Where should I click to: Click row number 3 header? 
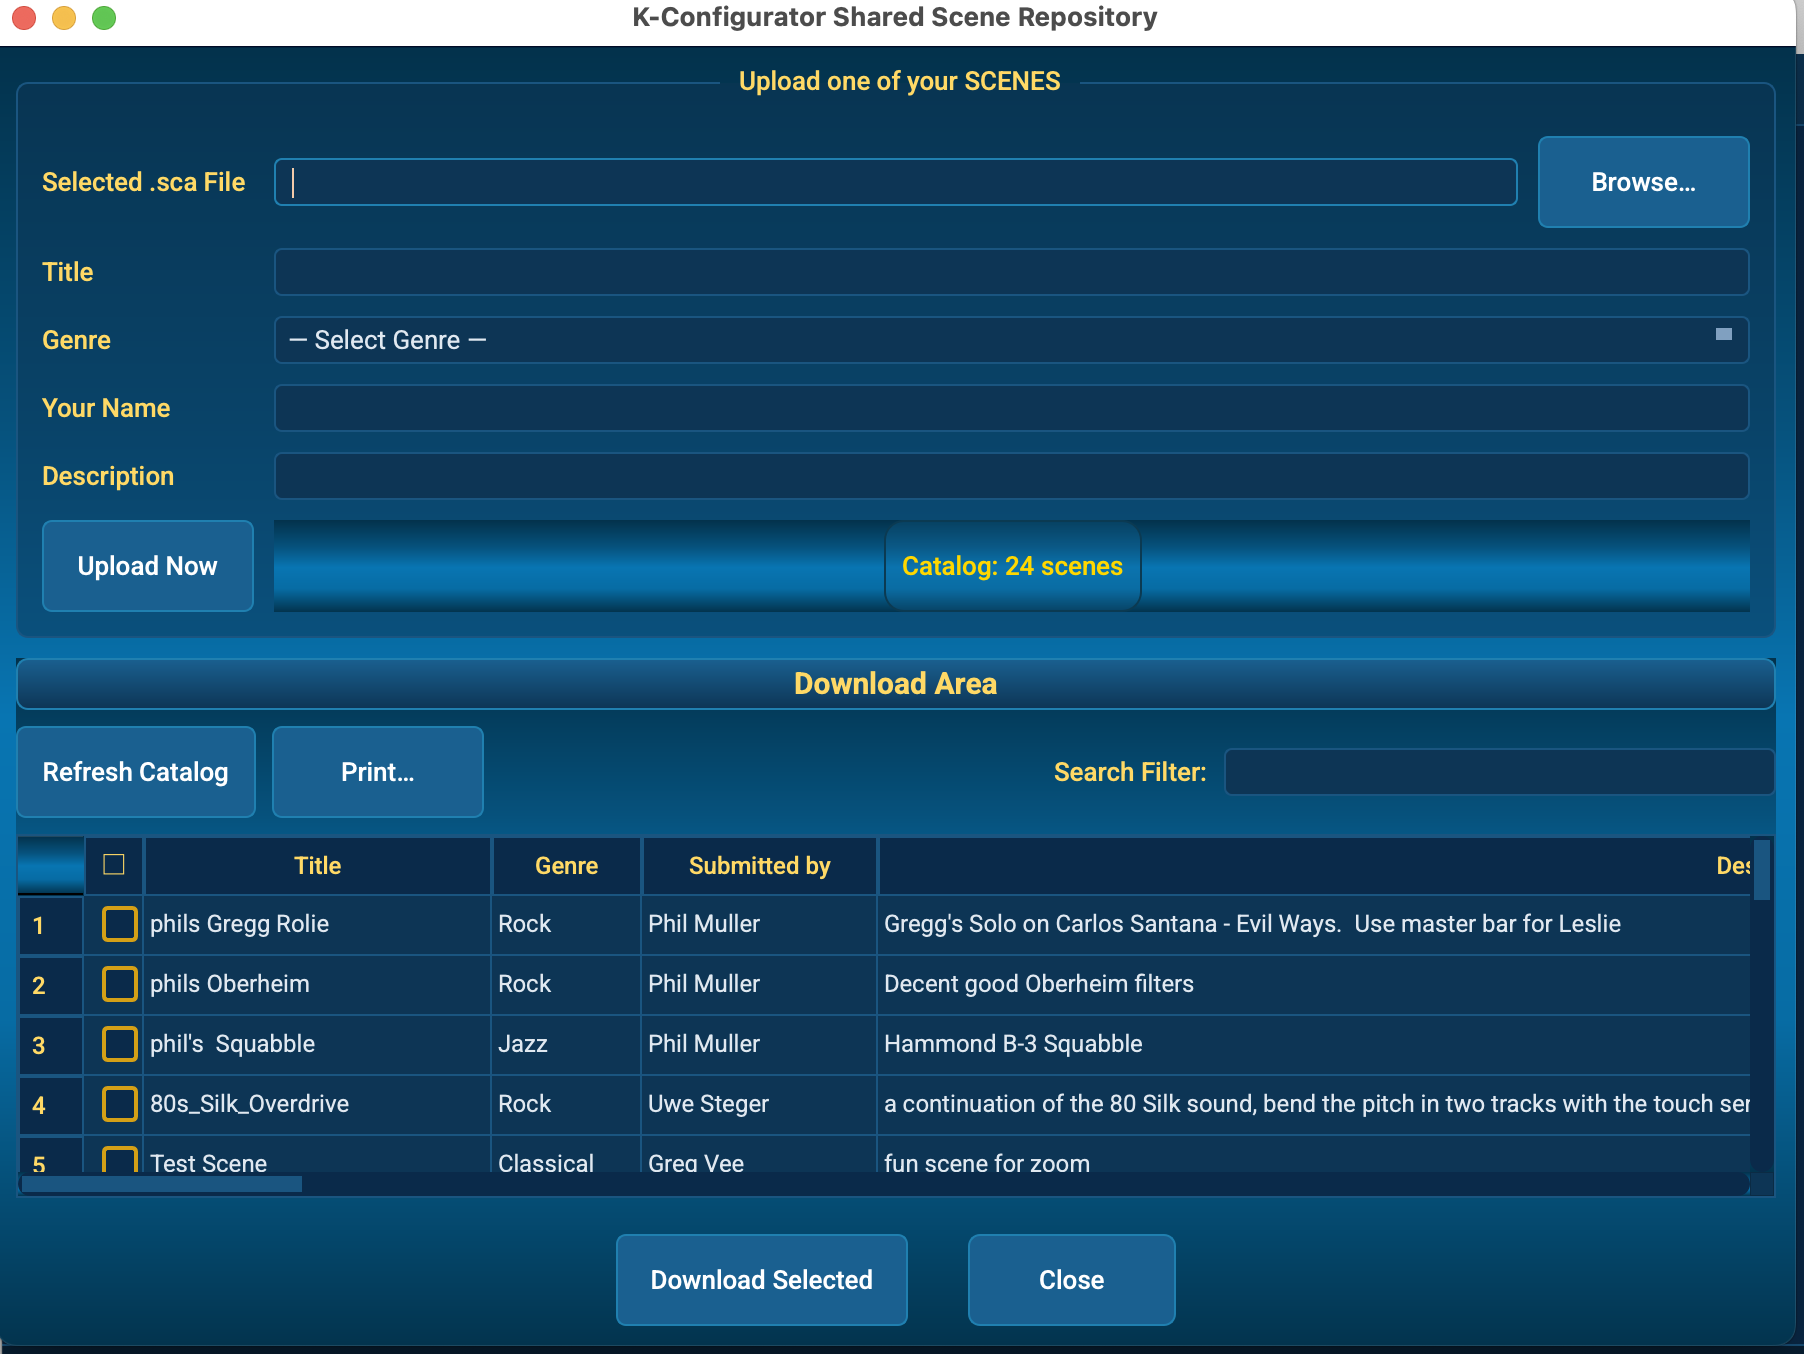point(50,1045)
